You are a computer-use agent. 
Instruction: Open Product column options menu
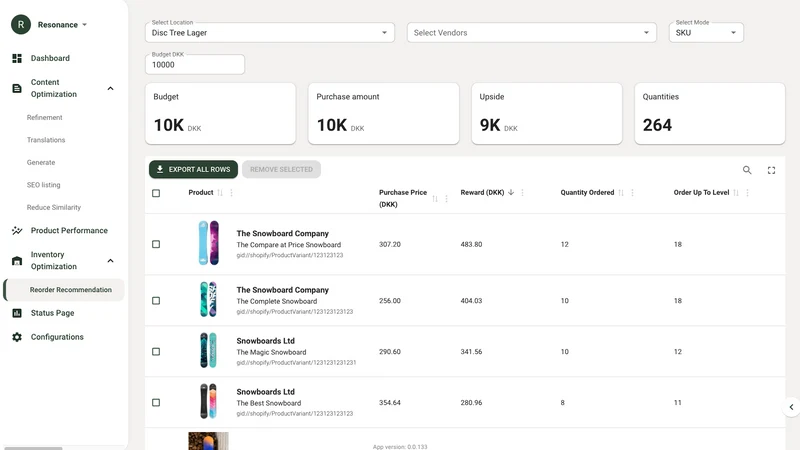[232, 193]
